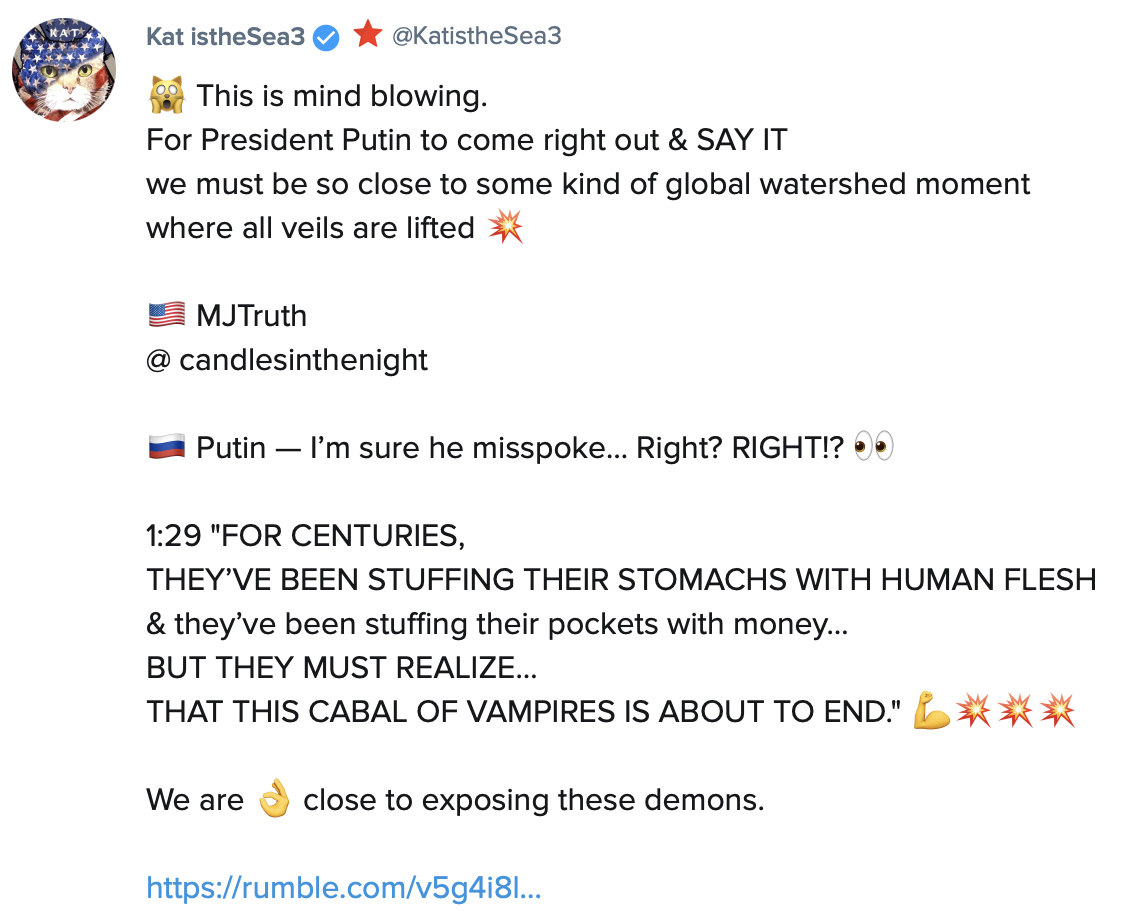The height and width of the screenshot is (922, 1132).
Task: Click the @KatistheSea3 handle
Action: [x=476, y=36]
